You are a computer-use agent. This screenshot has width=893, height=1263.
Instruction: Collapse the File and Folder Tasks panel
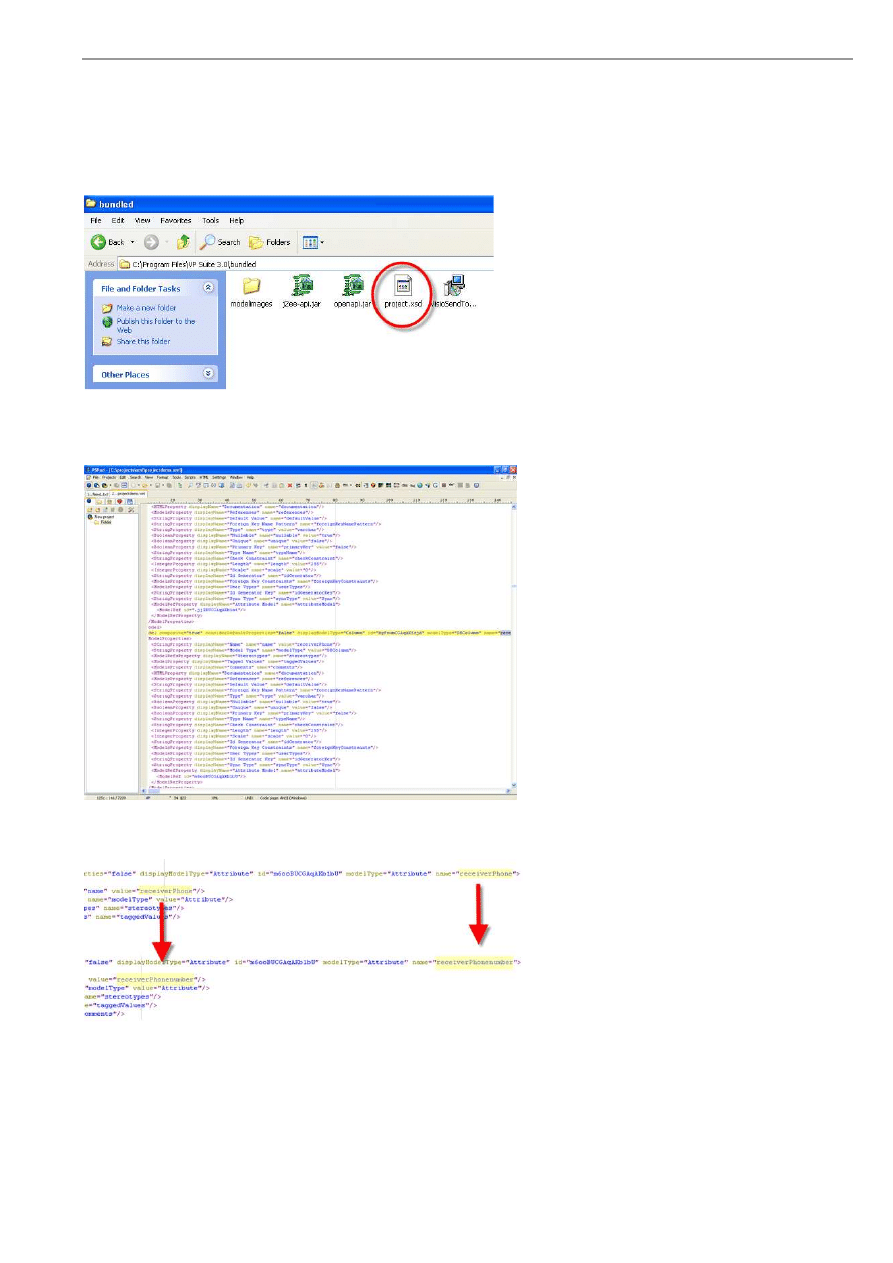coord(208,288)
